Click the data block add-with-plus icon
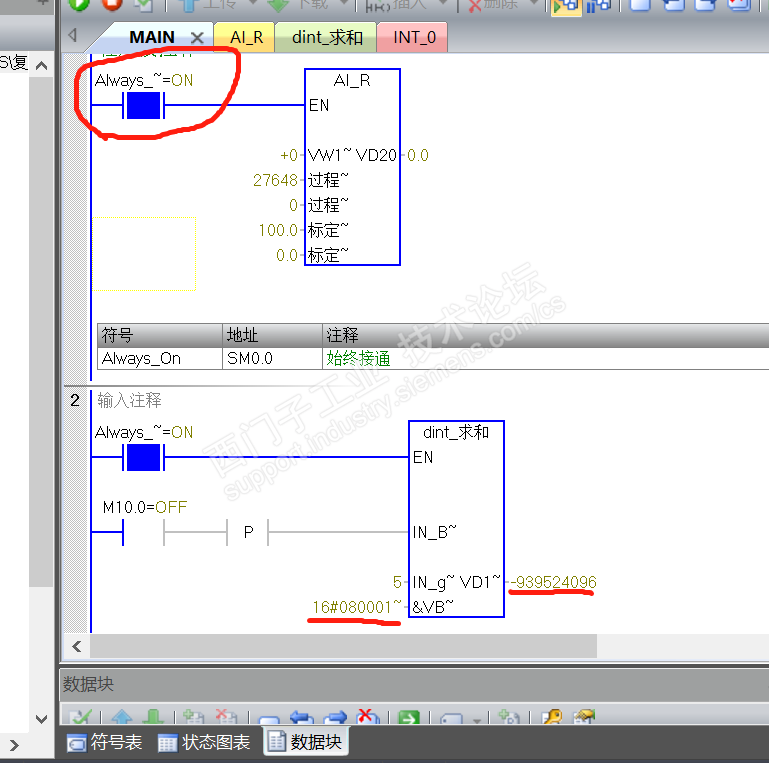 coord(509,717)
